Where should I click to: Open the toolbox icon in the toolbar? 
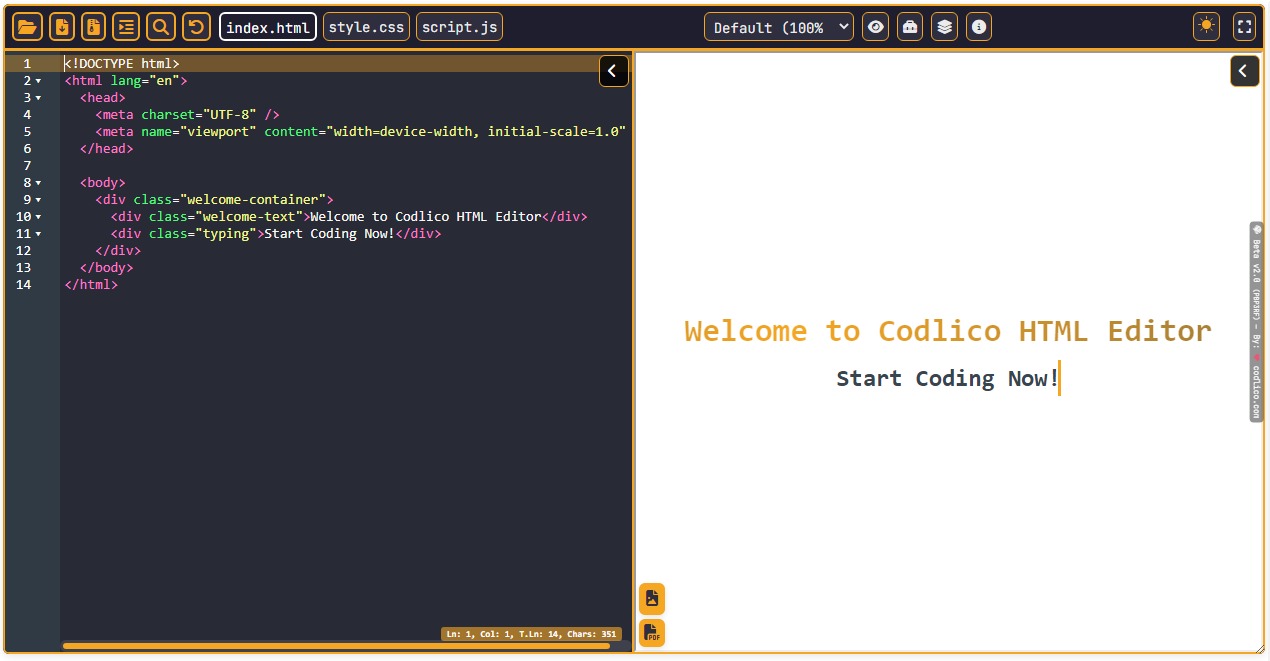(x=909, y=27)
